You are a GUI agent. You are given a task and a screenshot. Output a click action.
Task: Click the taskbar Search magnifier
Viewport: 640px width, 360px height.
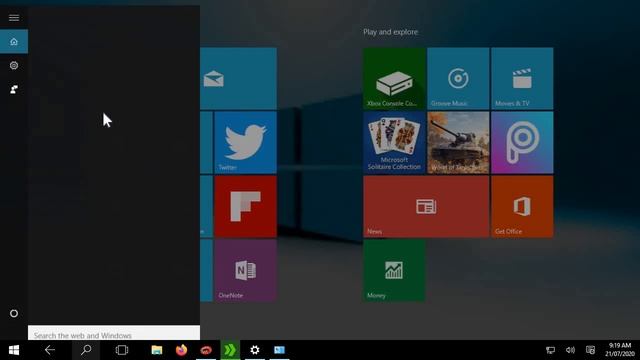86,350
